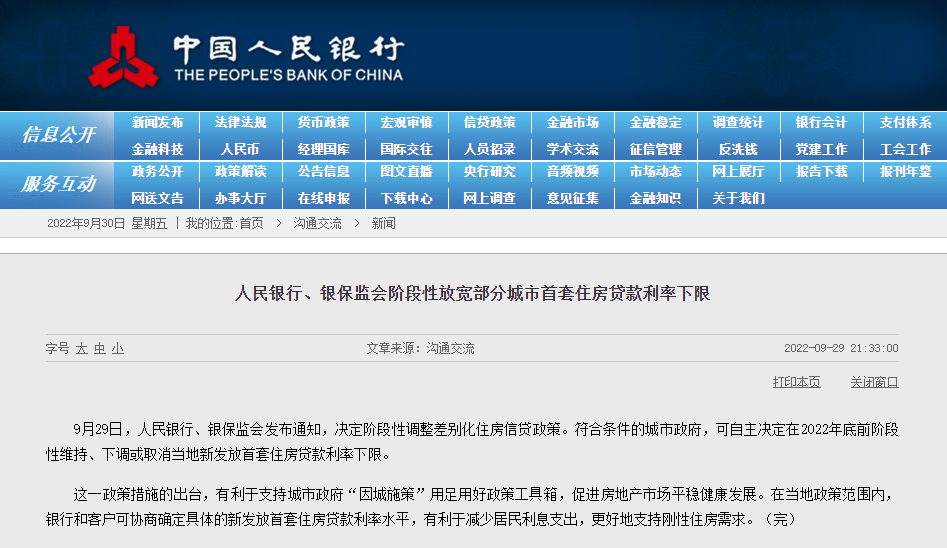
Task: Set font size to 中
Action: 100,349
